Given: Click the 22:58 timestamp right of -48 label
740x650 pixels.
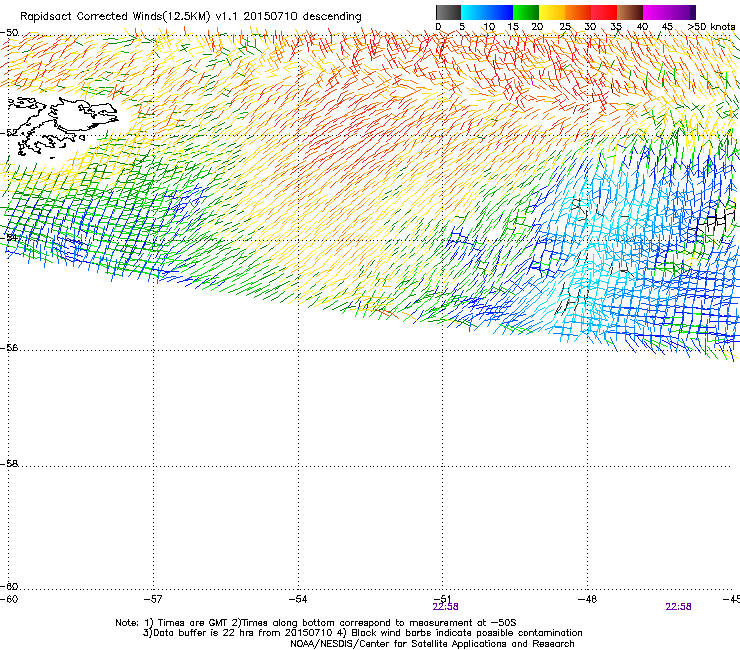Looking at the screenshot, I should pos(678,607).
